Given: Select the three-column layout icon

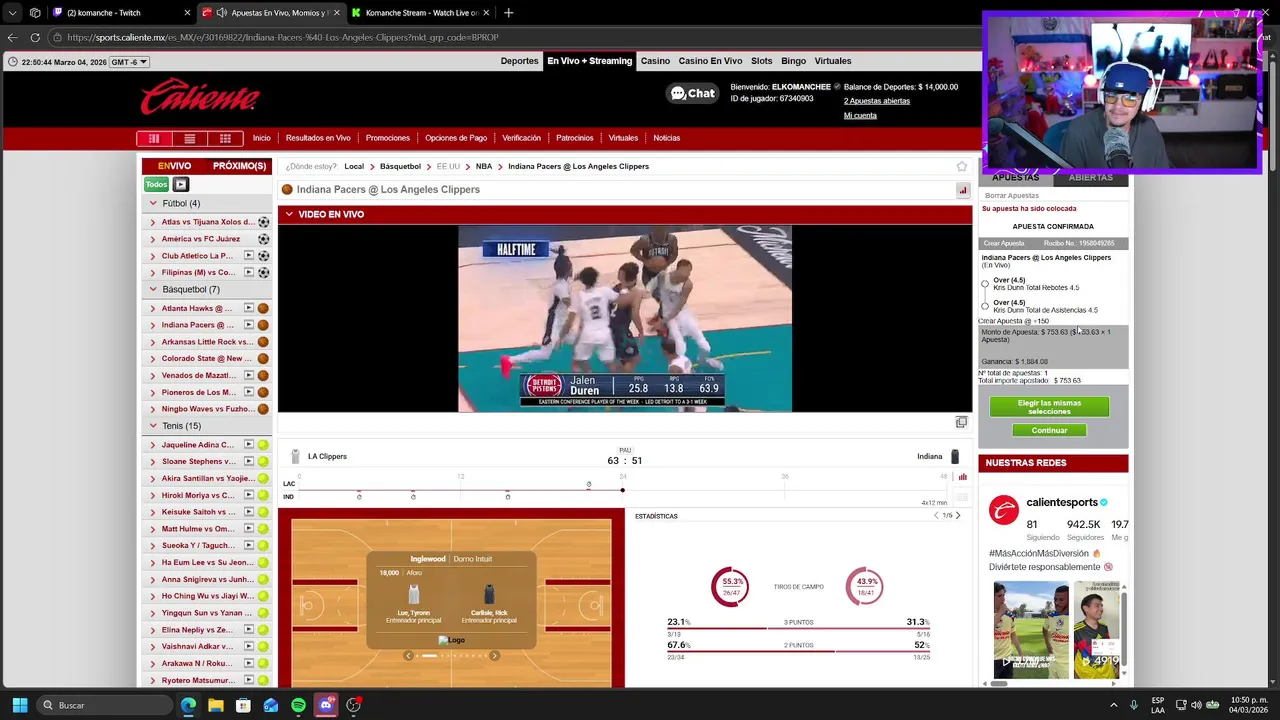Looking at the screenshot, I should [153, 138].
